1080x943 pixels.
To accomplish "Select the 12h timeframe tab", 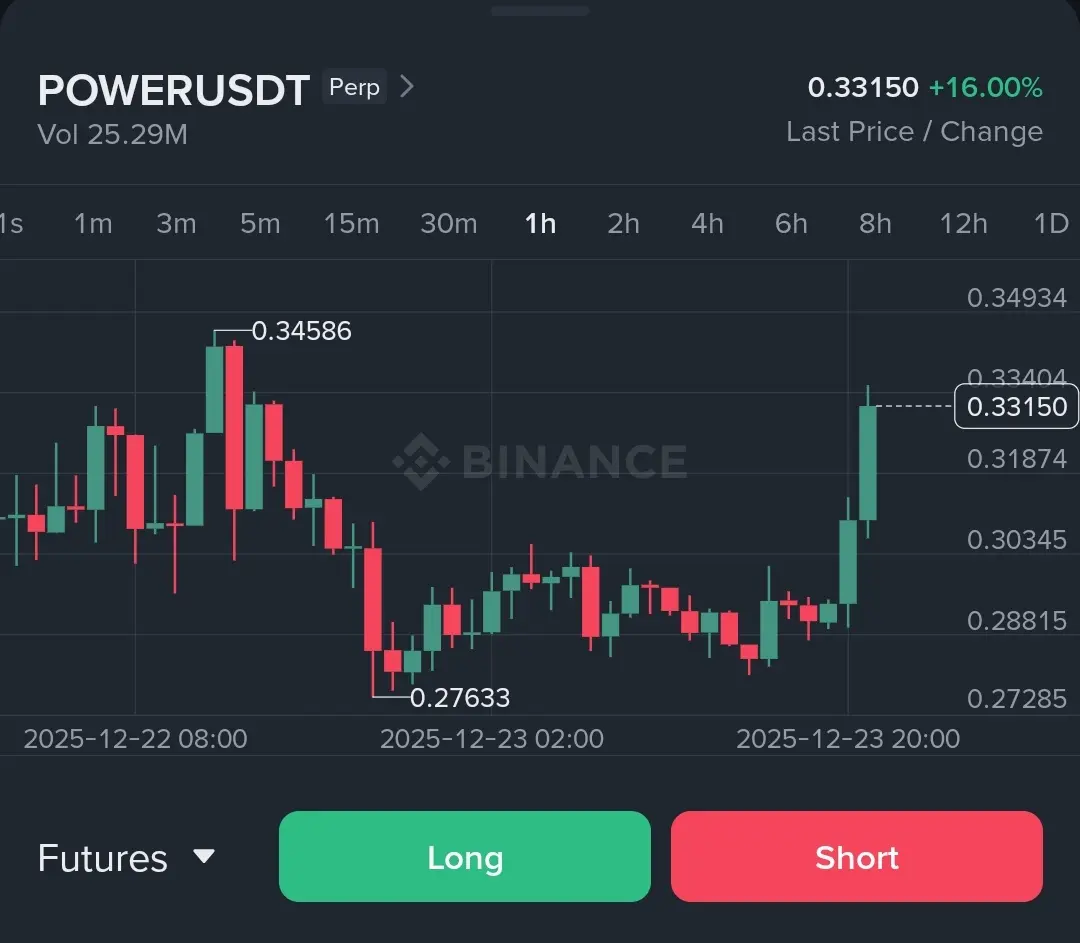I will point(964,223).
